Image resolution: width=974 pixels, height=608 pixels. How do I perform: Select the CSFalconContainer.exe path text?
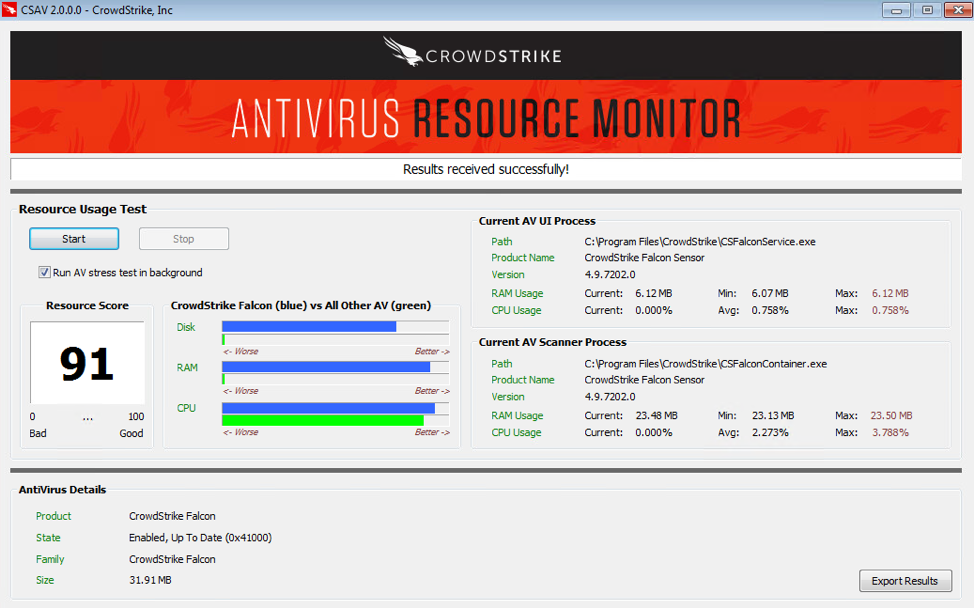pos(706,364)
